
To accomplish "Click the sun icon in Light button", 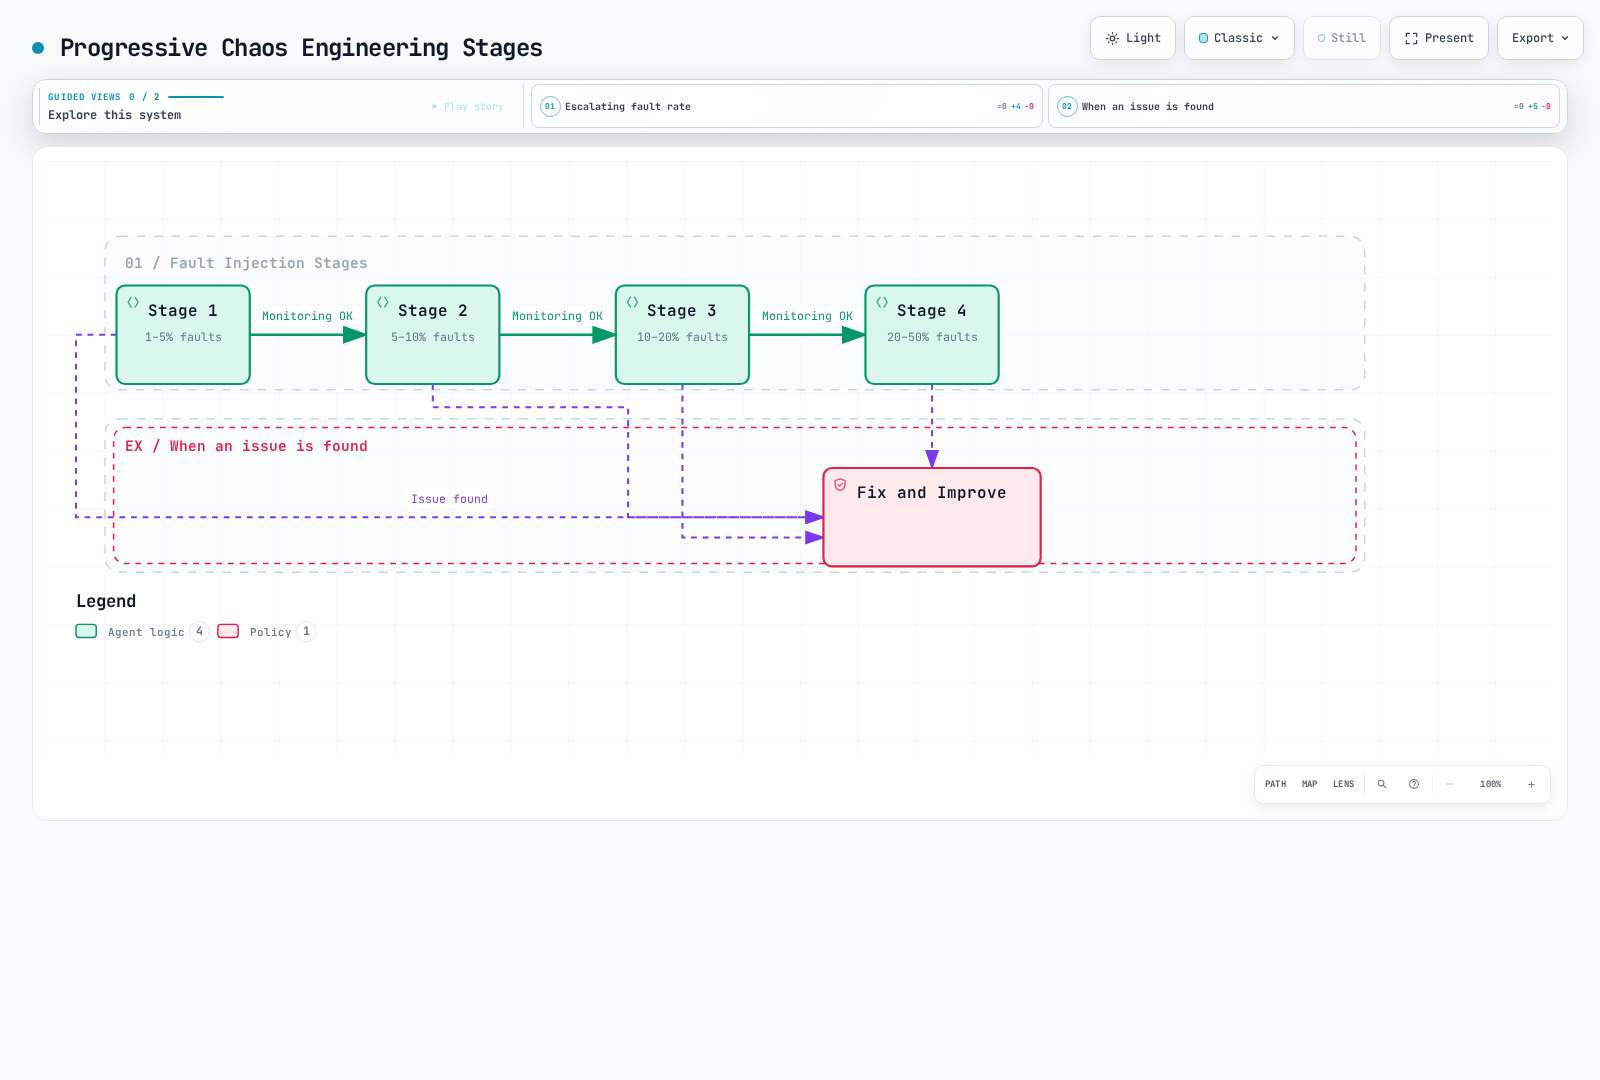I will 1112,38.
